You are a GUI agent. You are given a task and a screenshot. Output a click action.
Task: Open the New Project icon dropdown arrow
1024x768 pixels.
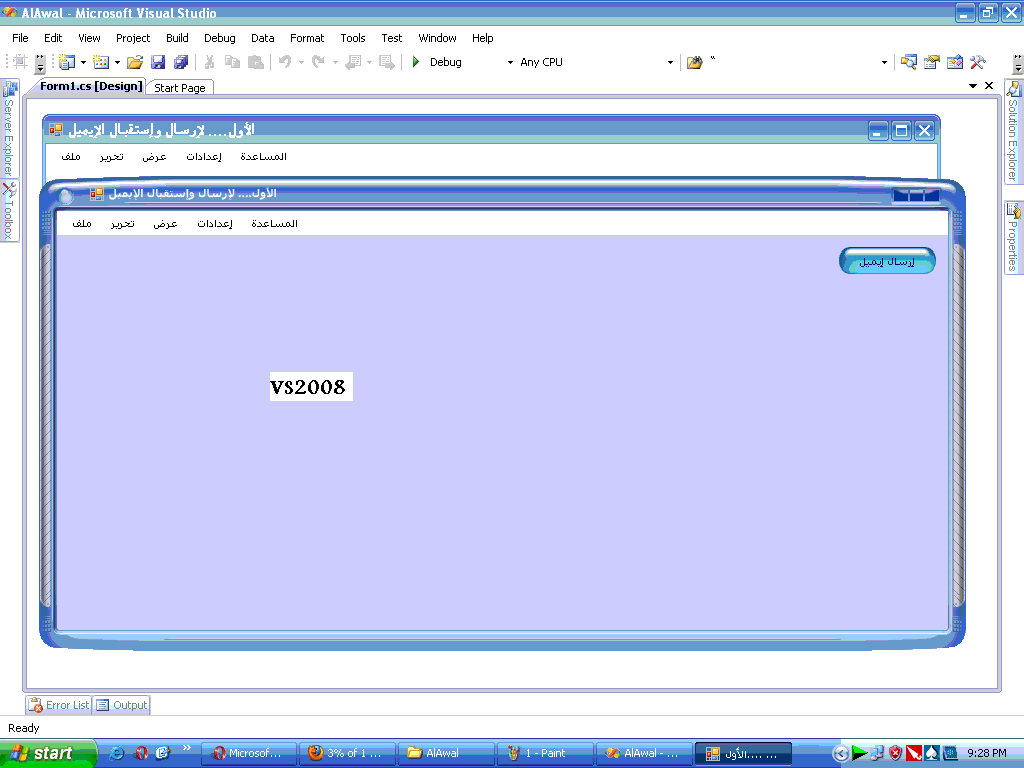(83, 63)
